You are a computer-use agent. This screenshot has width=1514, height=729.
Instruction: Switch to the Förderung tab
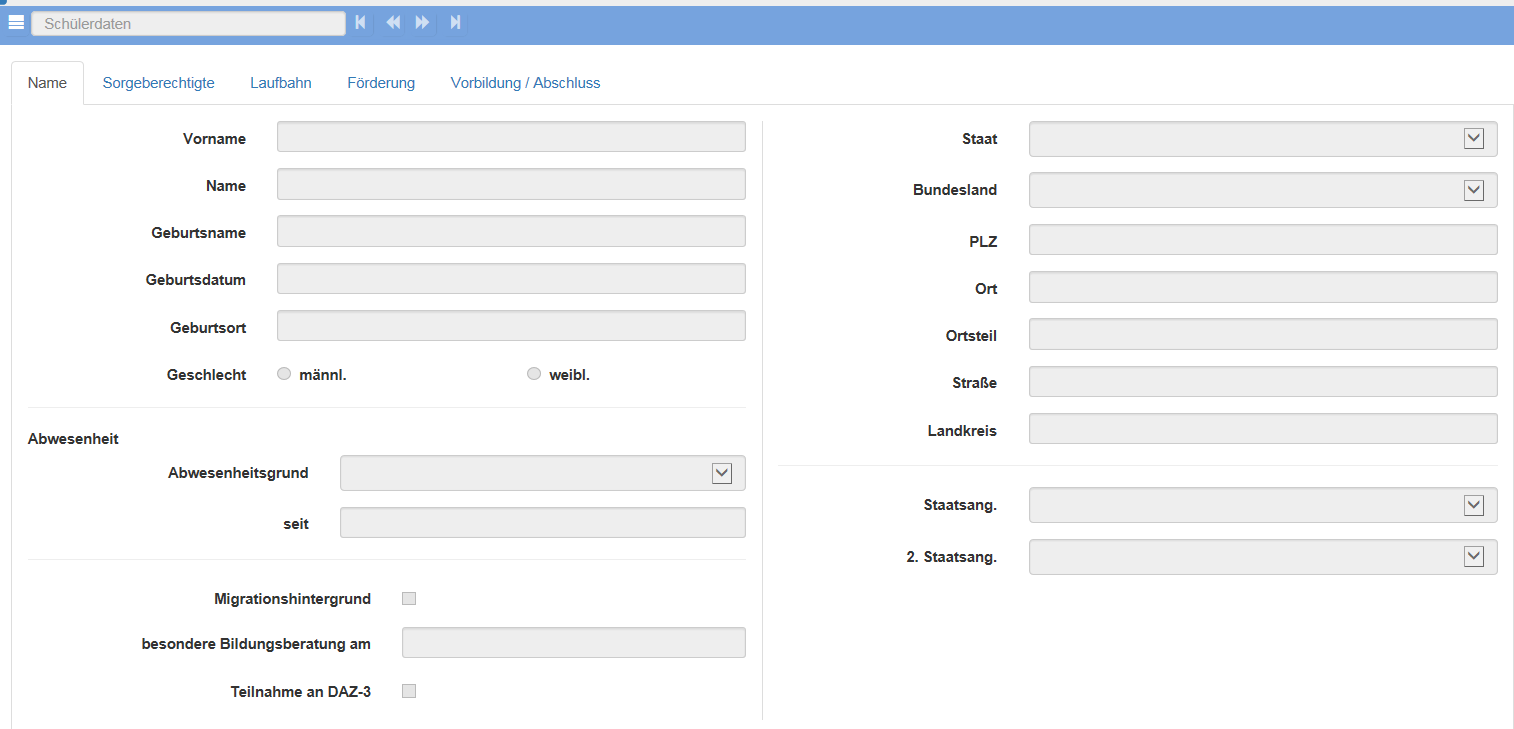click(x=381, y=83)
